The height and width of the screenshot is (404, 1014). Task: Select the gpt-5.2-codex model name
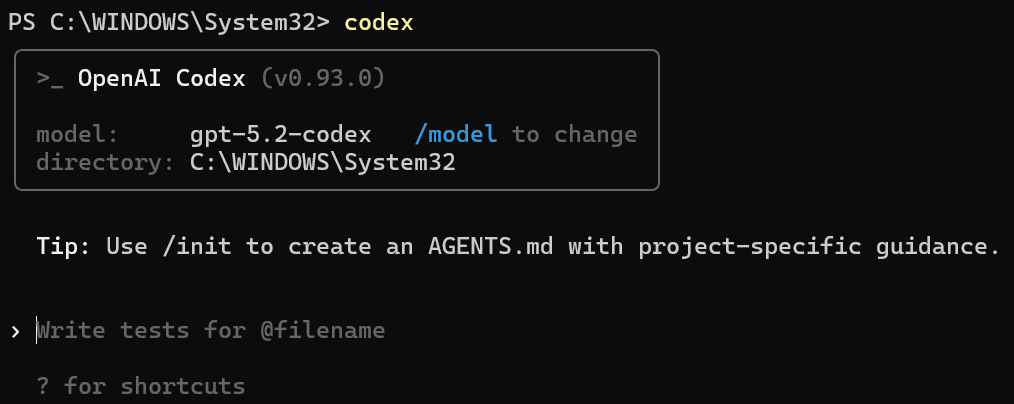[280, 135]
